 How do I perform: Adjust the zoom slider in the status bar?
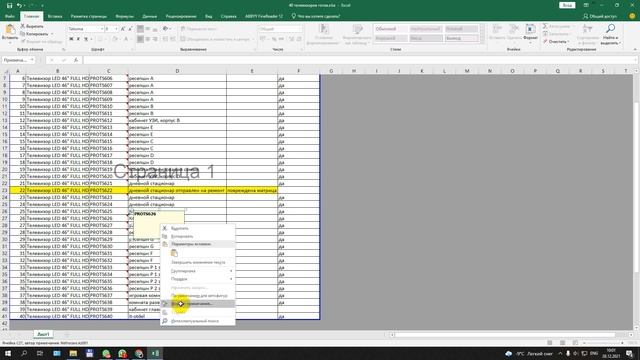[x=602, y=343]
